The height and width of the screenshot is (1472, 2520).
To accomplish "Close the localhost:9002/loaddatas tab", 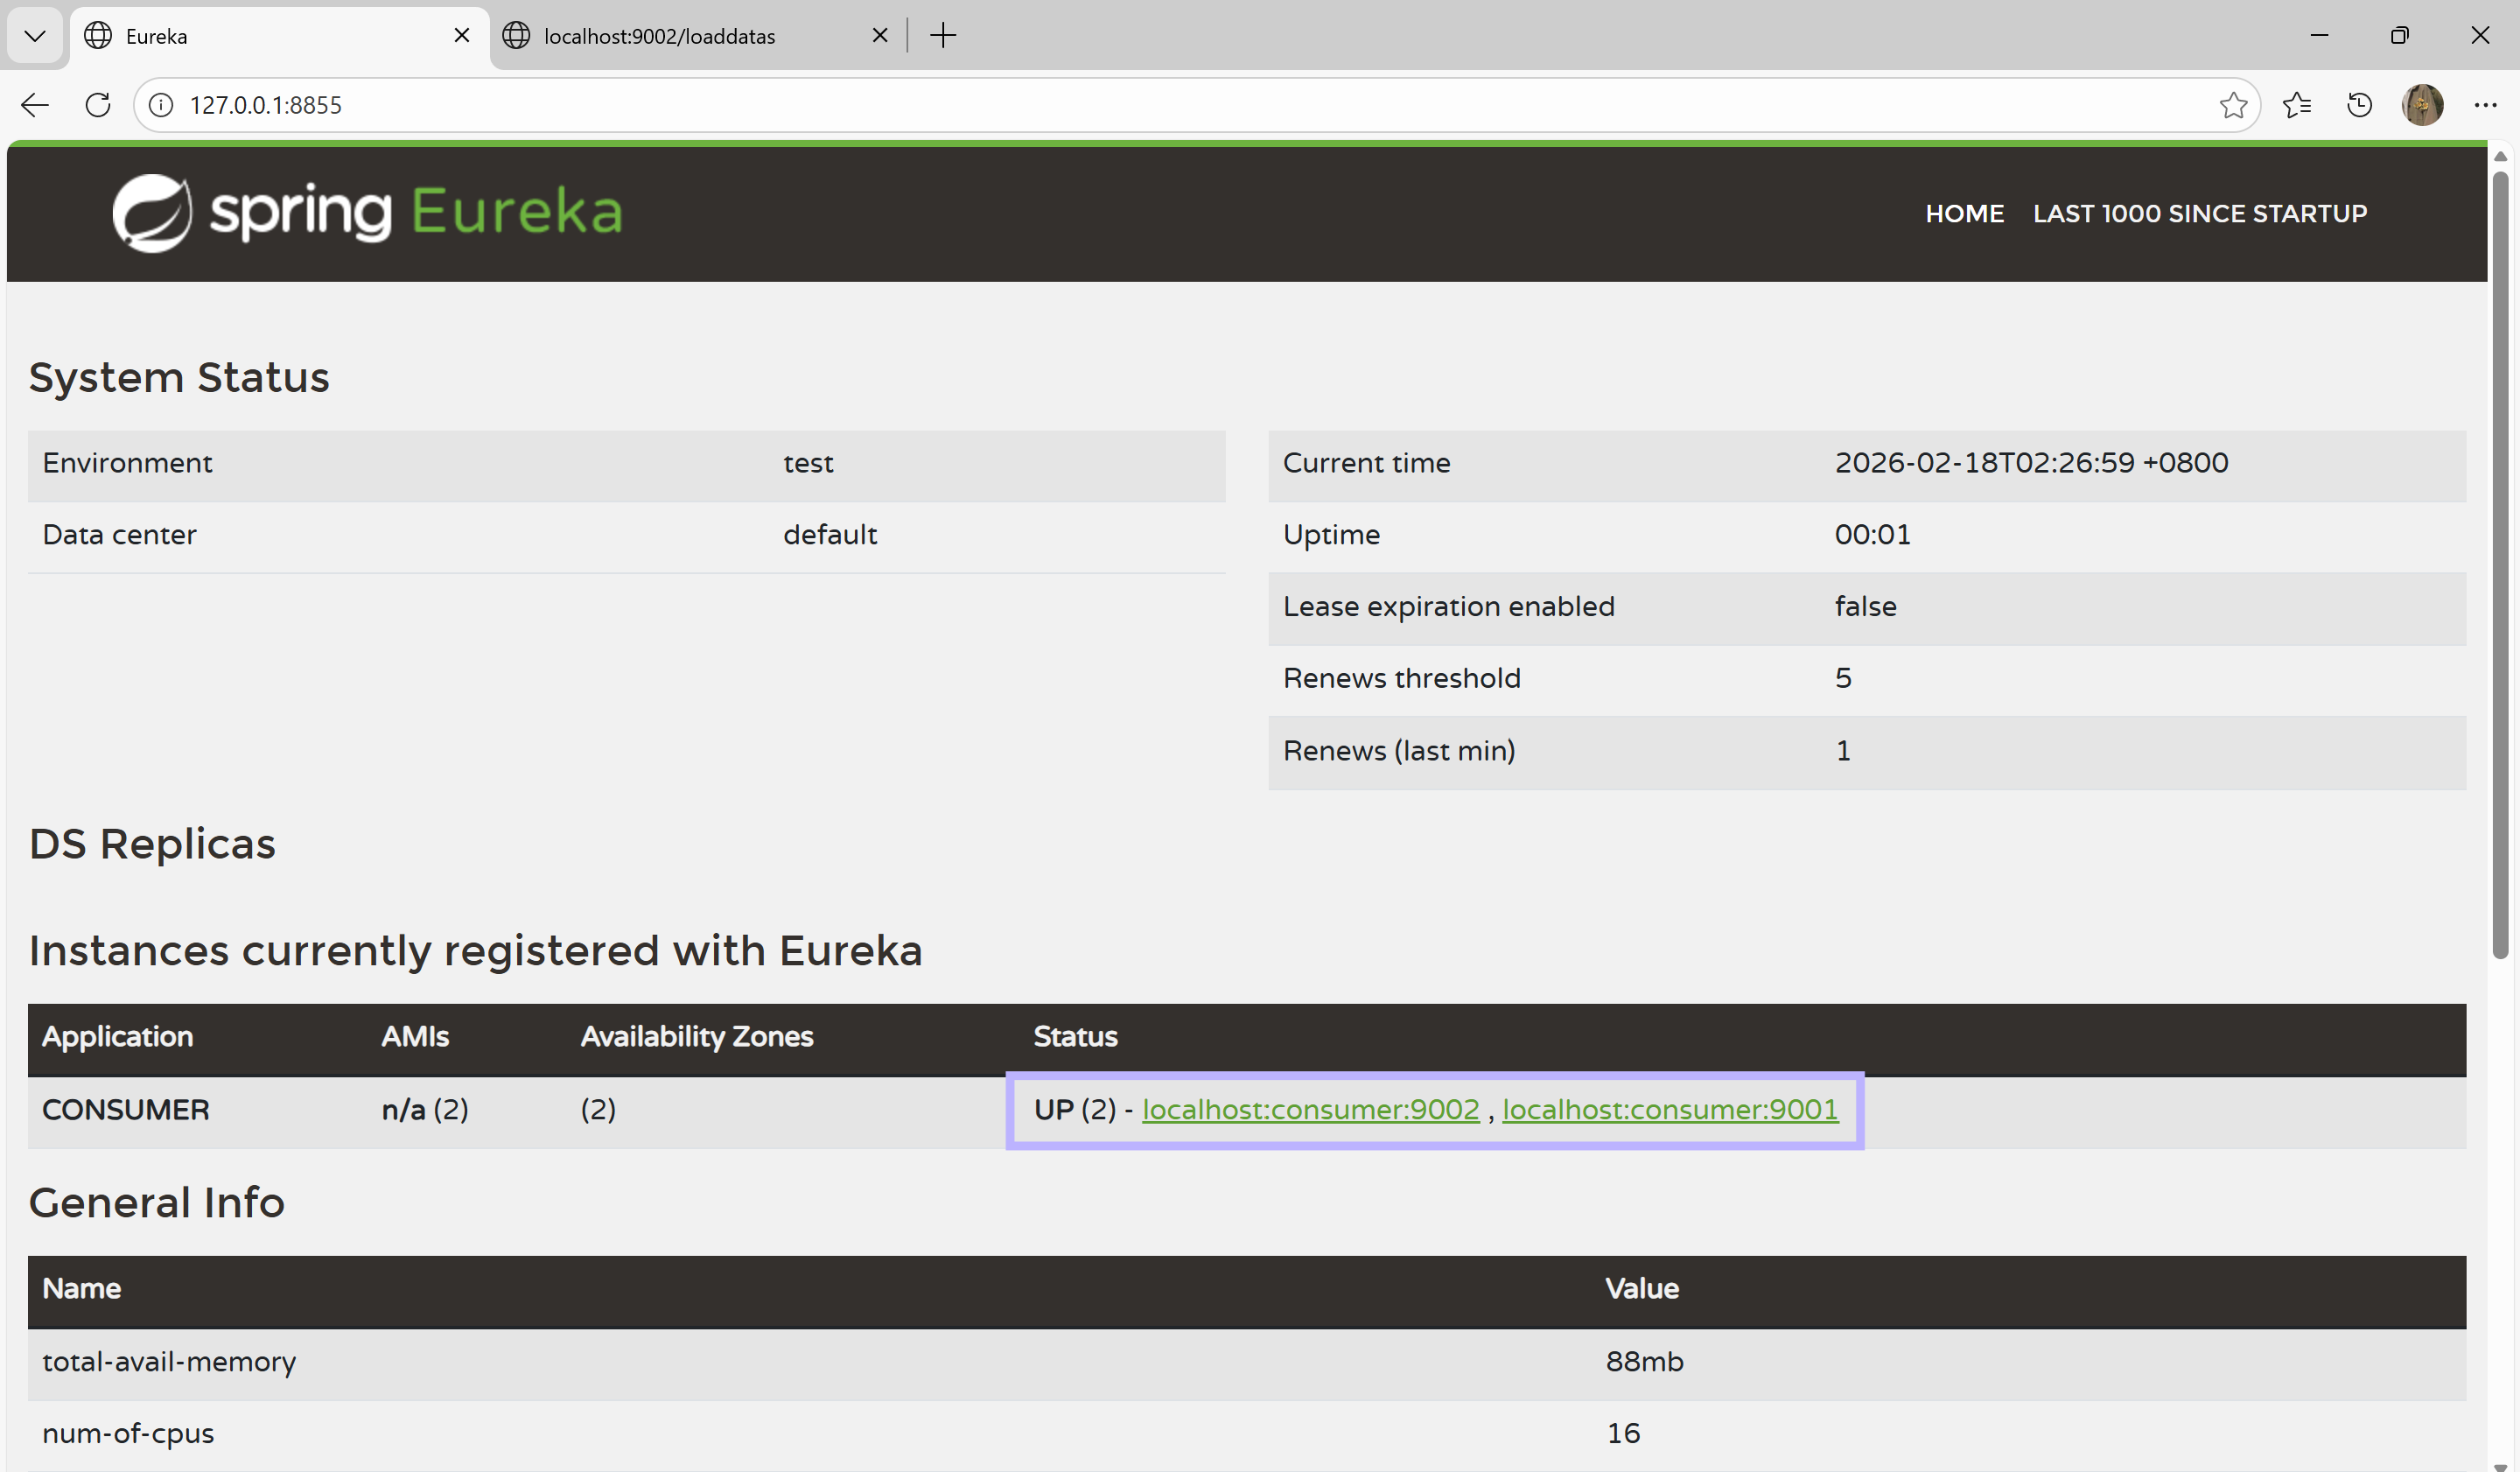I will point(880,36).
